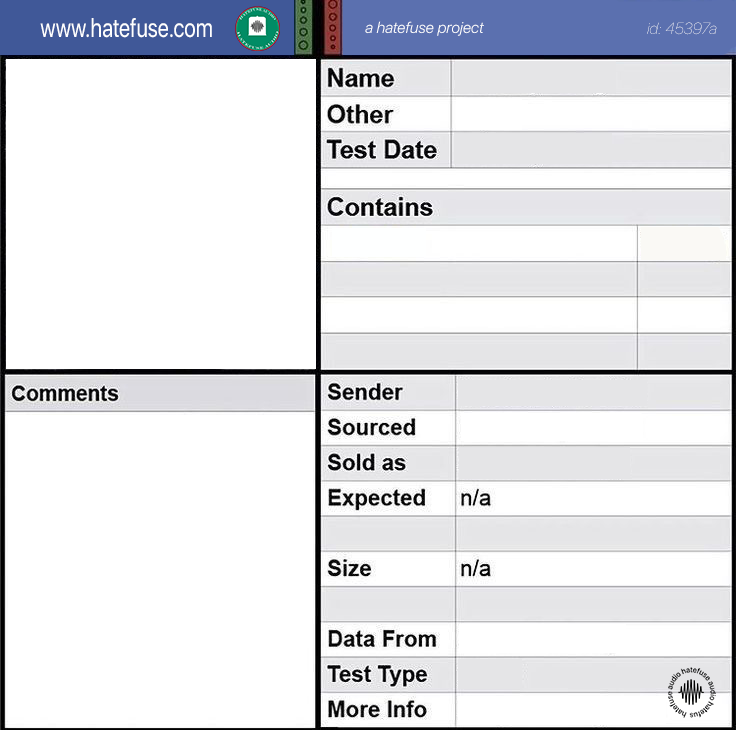Click the Name value field
736x730 pixels.
click(590, 78)
